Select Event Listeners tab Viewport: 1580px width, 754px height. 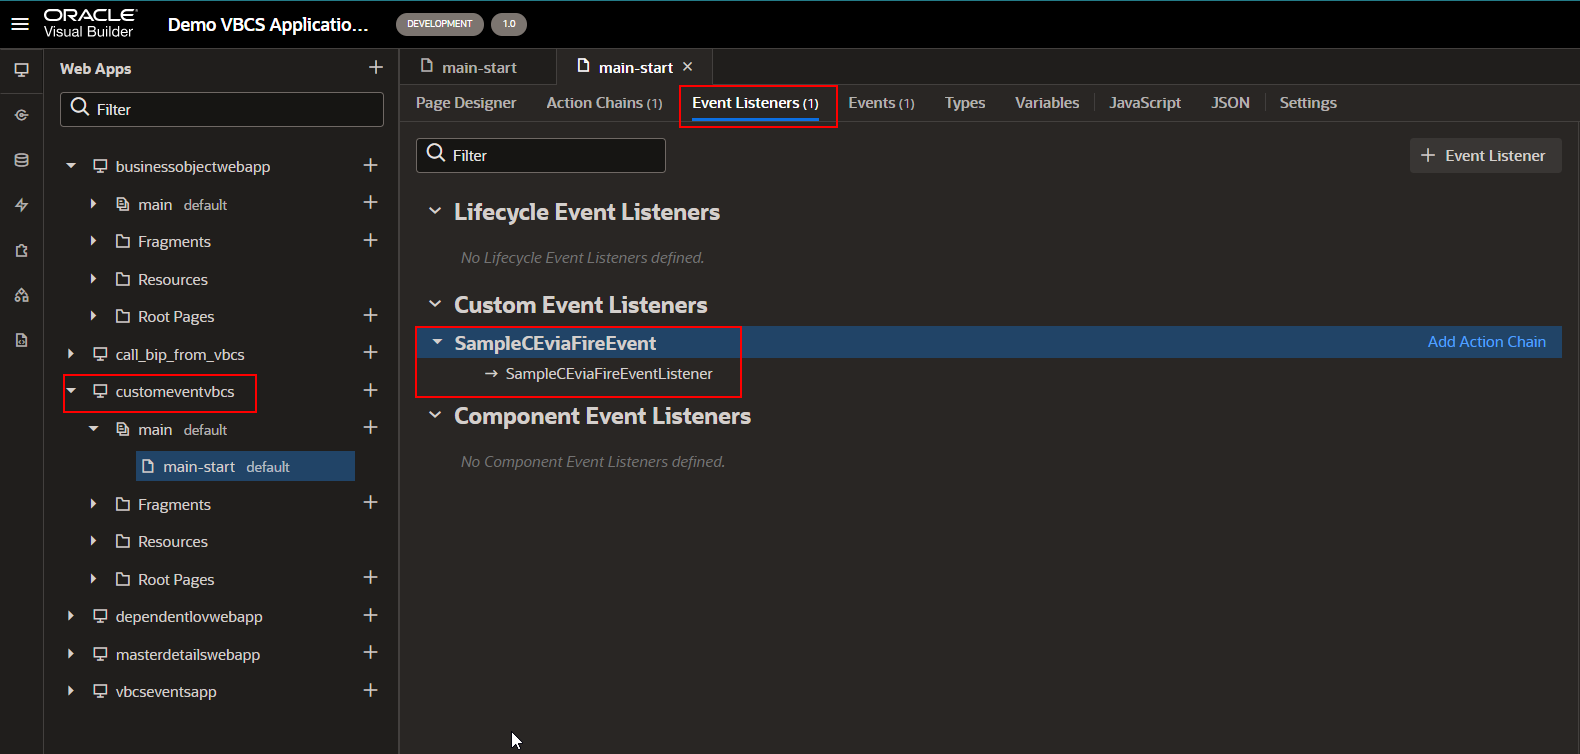(755, 103)
